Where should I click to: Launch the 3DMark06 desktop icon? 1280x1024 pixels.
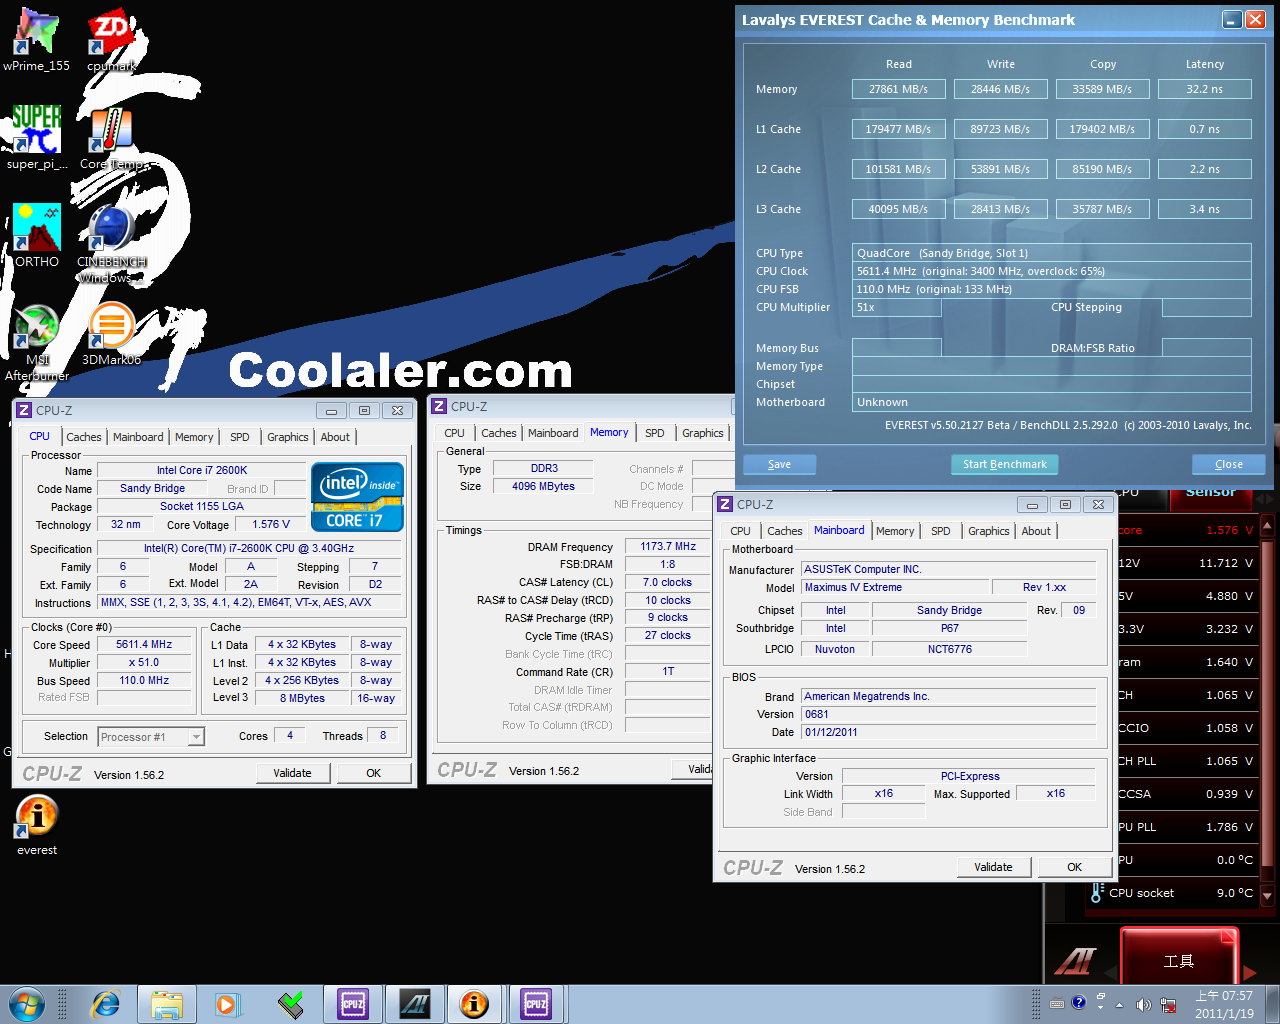tap(111, 333)
